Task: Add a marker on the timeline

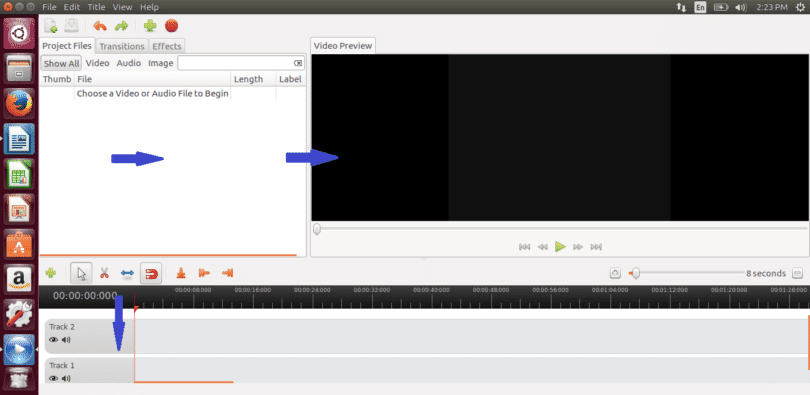Action: 181,273
